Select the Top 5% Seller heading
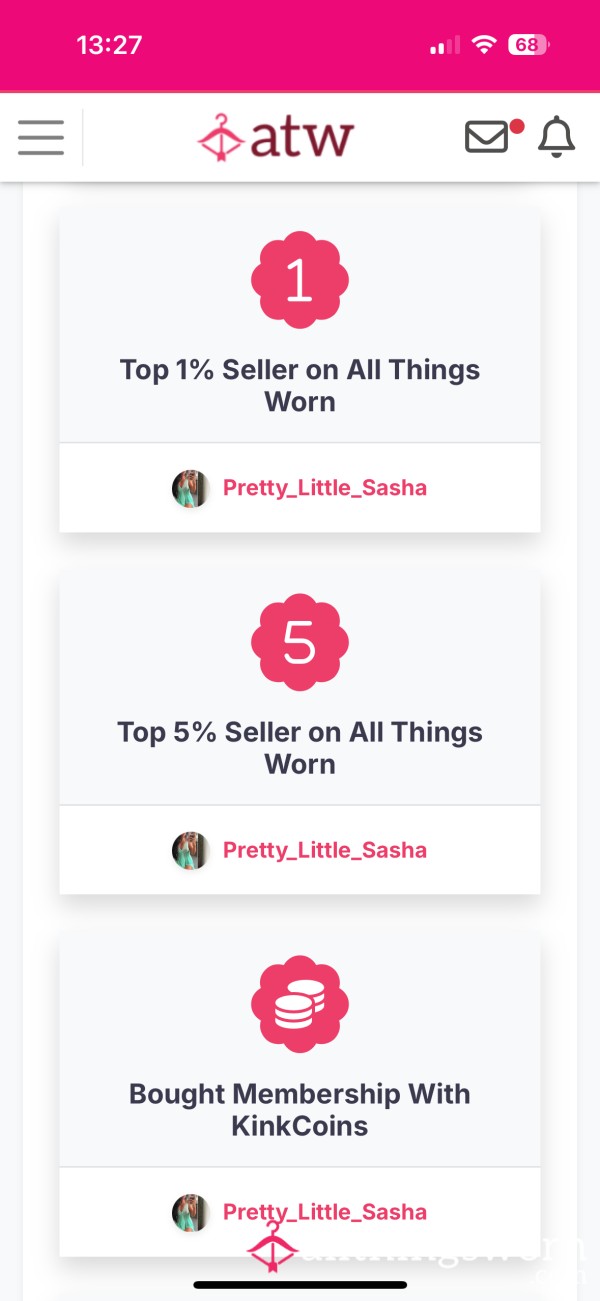Image resolution: width=600 pixels, height=1301 pixels. pyautogui.click(x=300, y=748)
